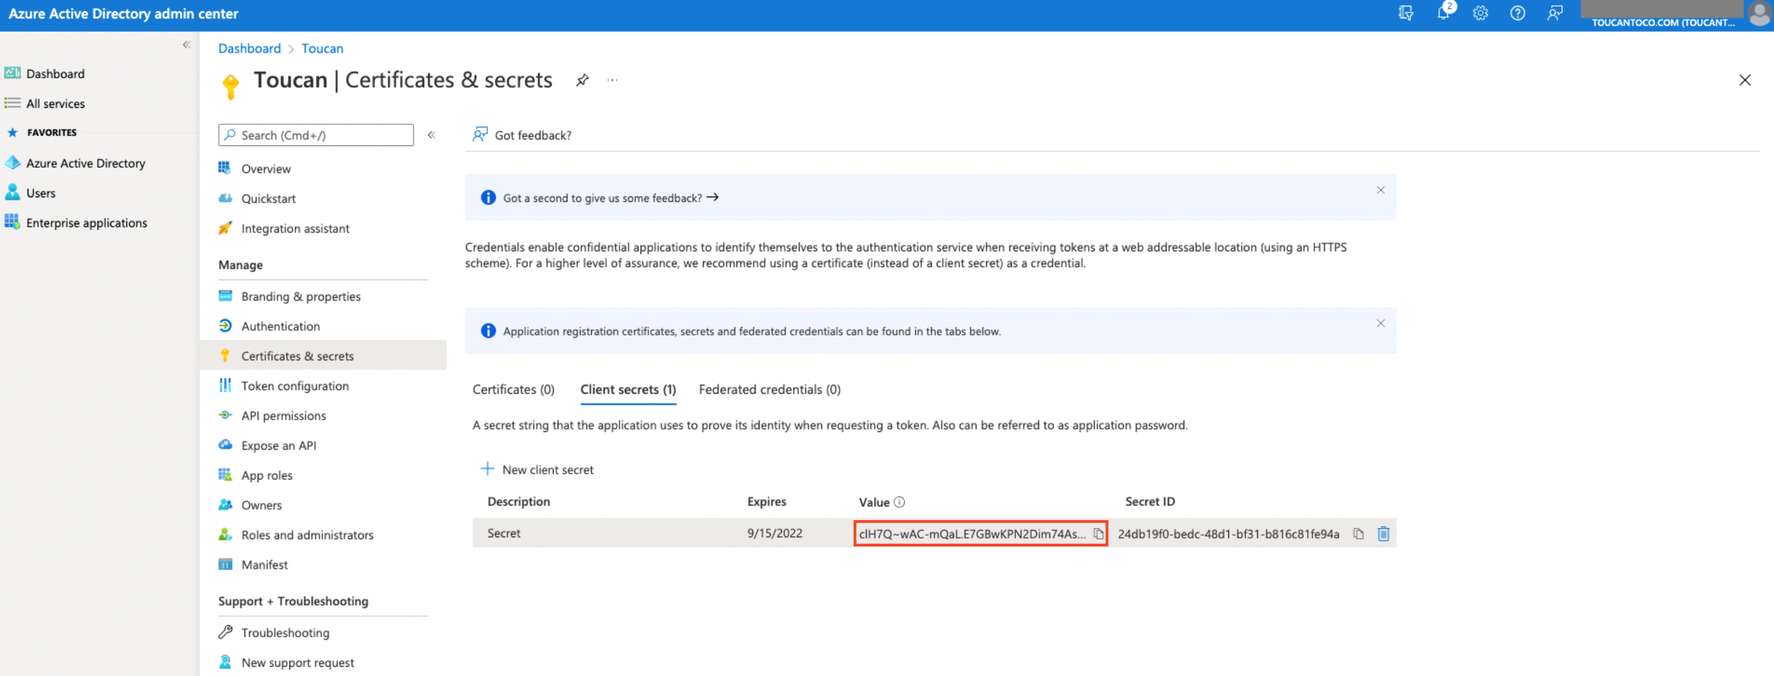The height and width of the screenshot is (676, 1774).
Task: Click the feedback icon in top bar
Action: tap(1555, 13)
